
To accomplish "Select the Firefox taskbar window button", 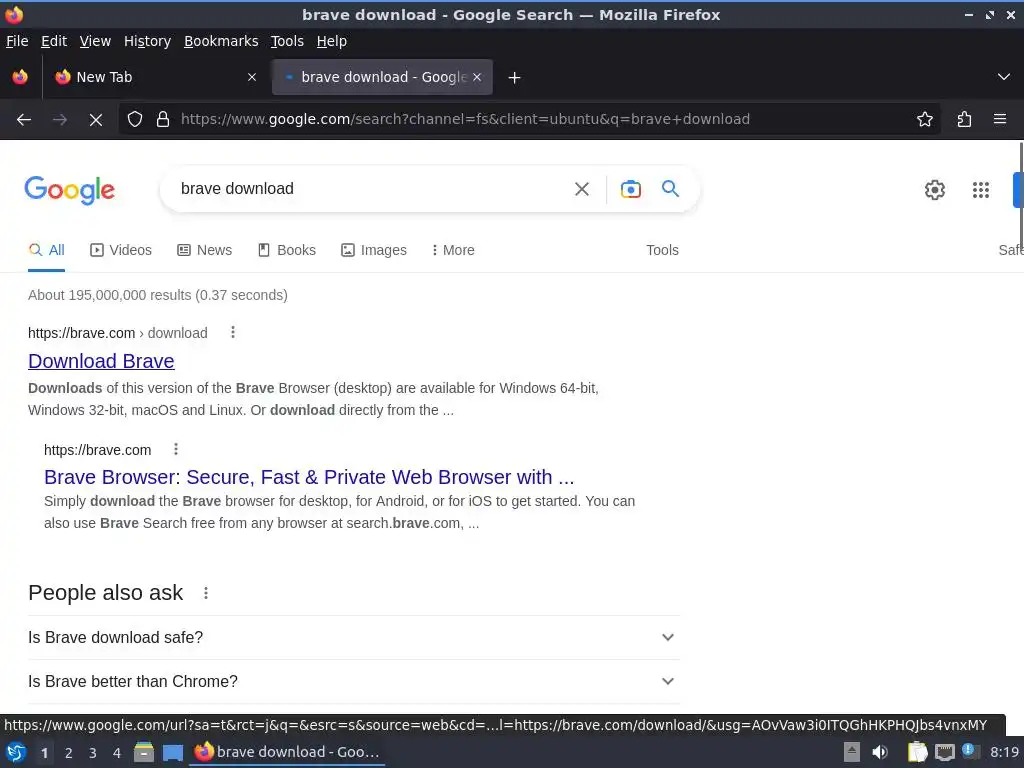I will [287, 752].
